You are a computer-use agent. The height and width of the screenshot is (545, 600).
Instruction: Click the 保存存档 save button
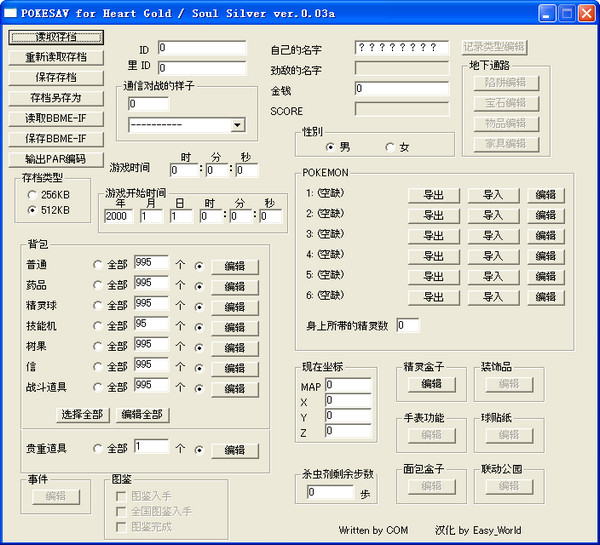(56, 78)
